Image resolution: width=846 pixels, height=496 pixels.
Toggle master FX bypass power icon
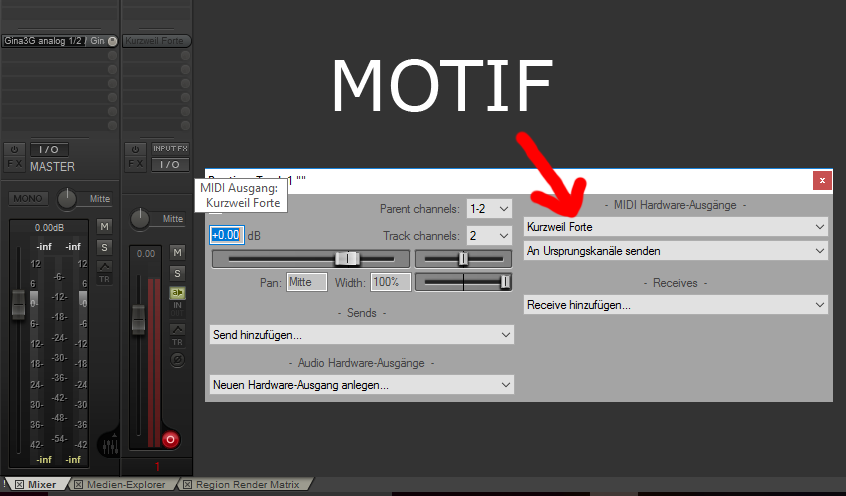pyautogui.click(x=15, y=150)
